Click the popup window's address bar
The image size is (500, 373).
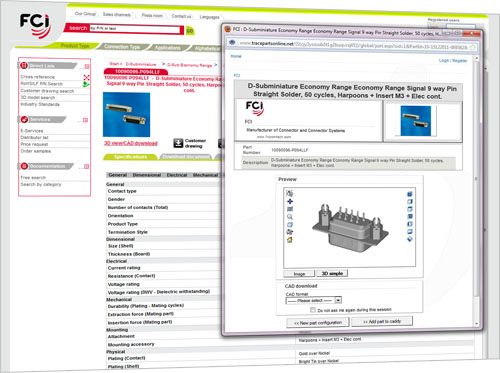click(x=353, y=45)
